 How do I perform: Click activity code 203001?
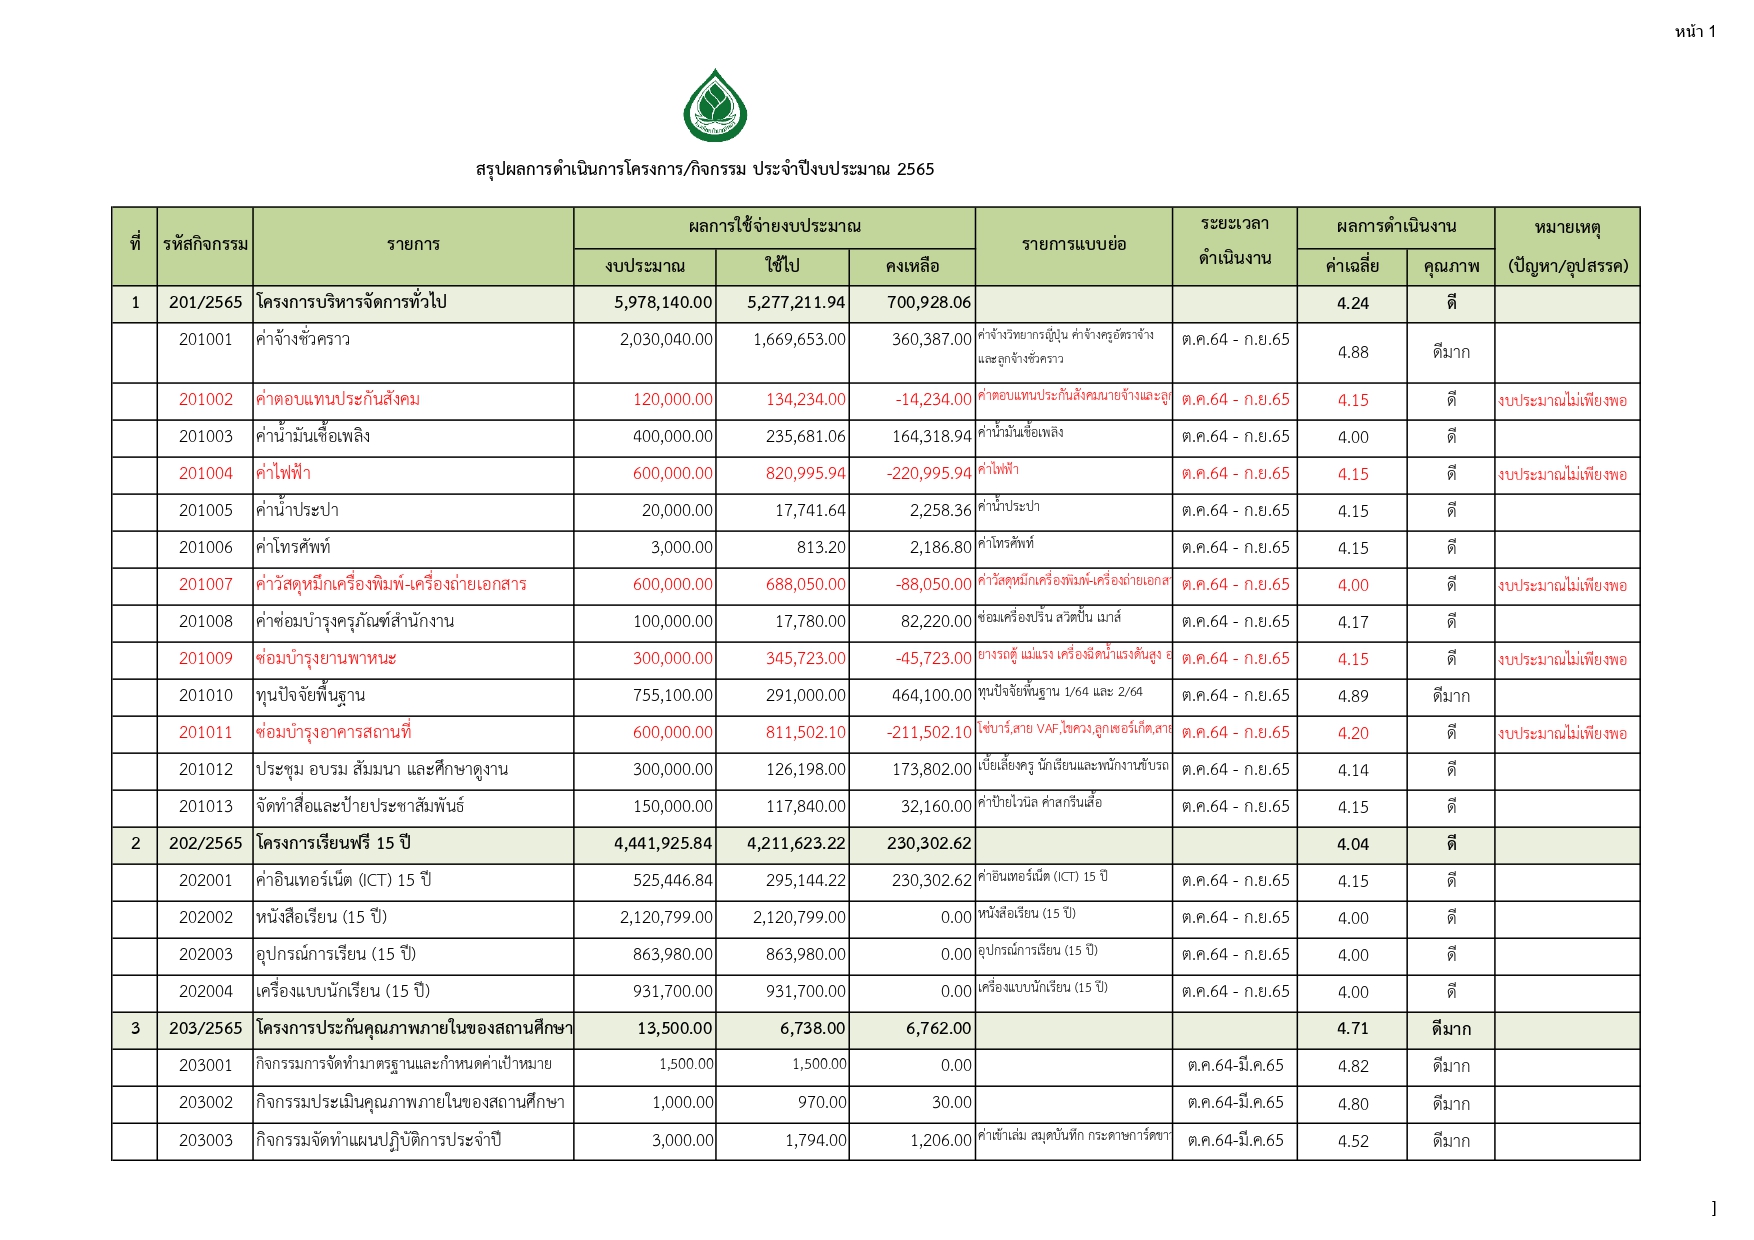click(205, 1066)
